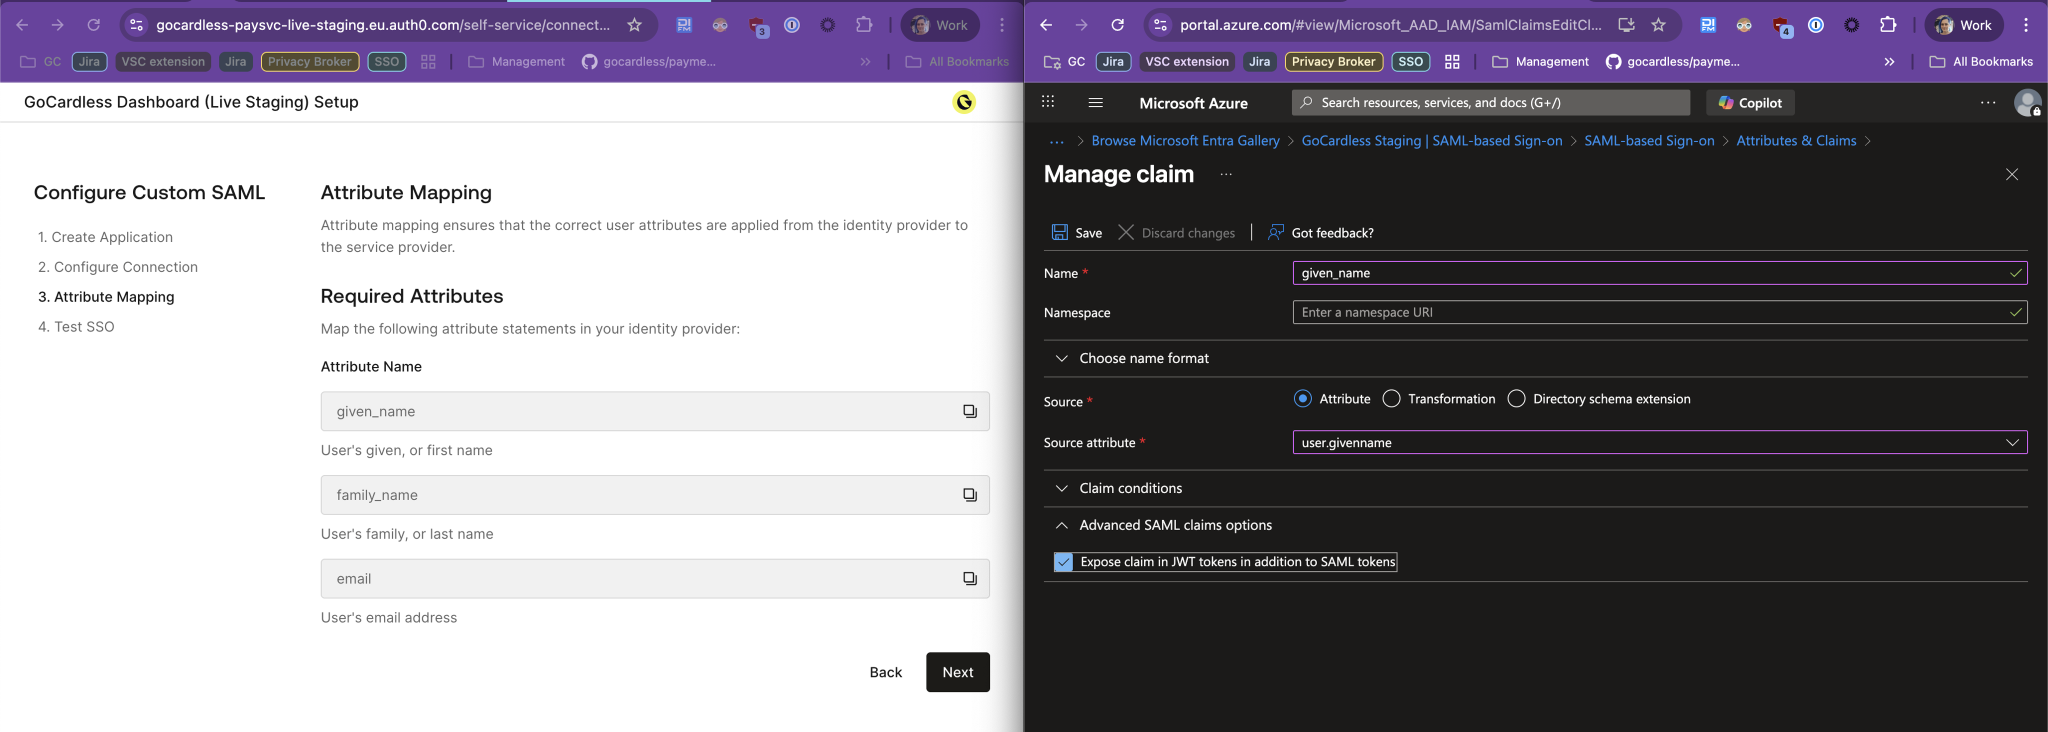Copy the given_name attribute value
Viewport: 2048px width, 732px height.
[969, 411]
